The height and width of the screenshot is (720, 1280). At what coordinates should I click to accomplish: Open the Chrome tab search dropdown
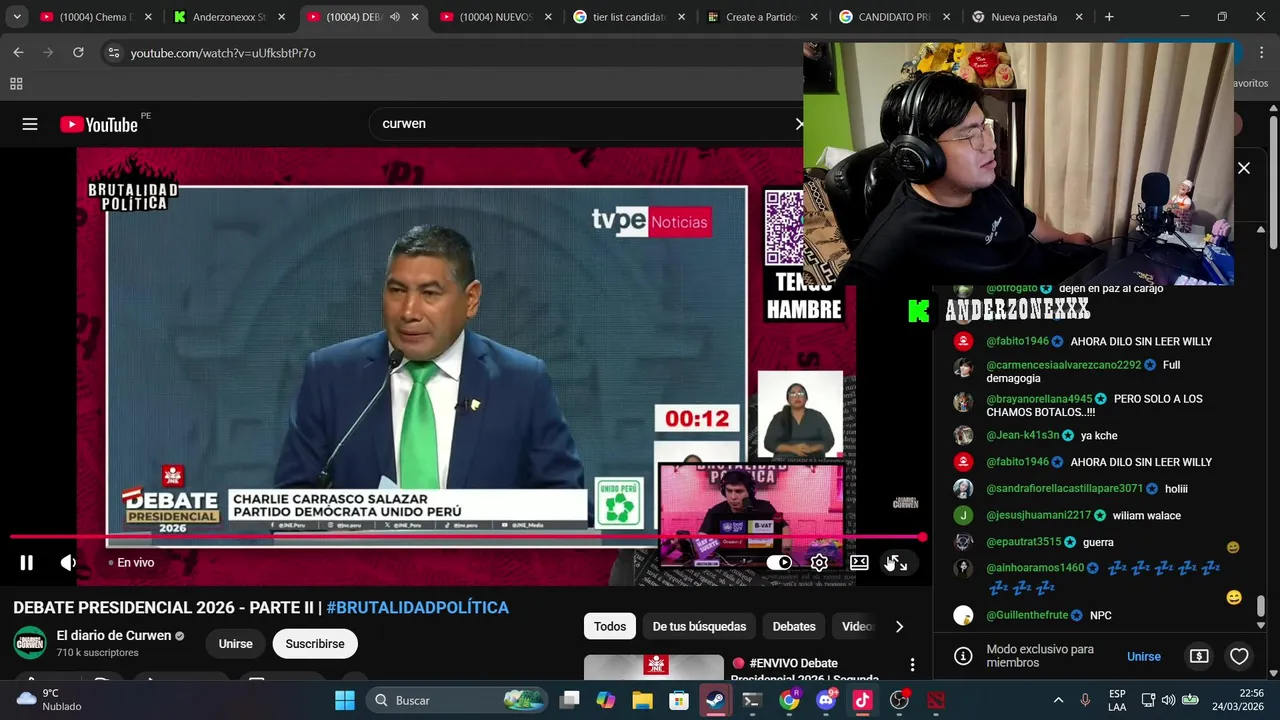click(17, 17)
